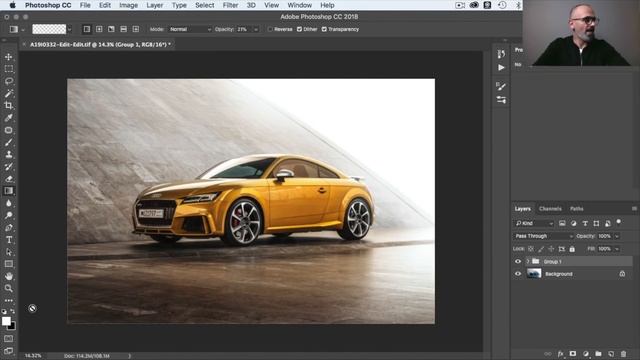Open the Pass Through blend mode dropdown

point(543,236)
